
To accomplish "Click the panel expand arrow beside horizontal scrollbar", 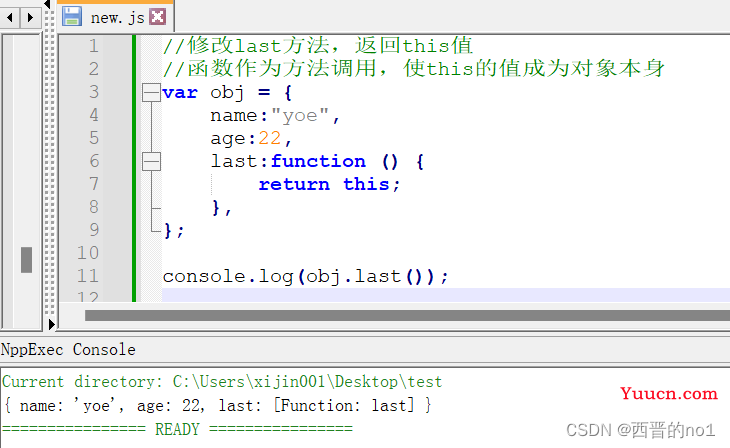I will tap(51, 324).
